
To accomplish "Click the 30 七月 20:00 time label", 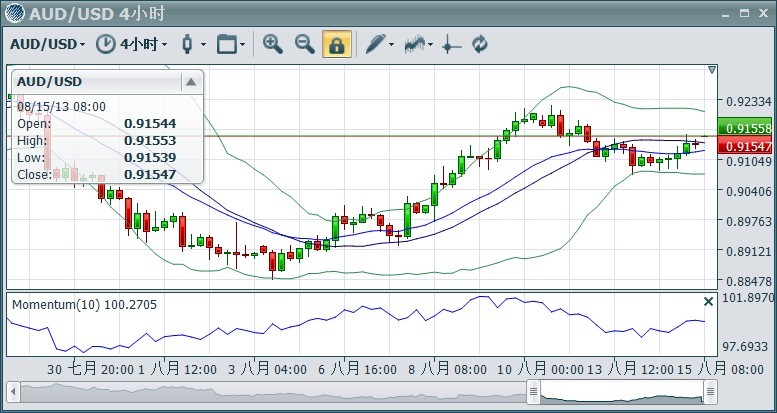I will point(91,369).
